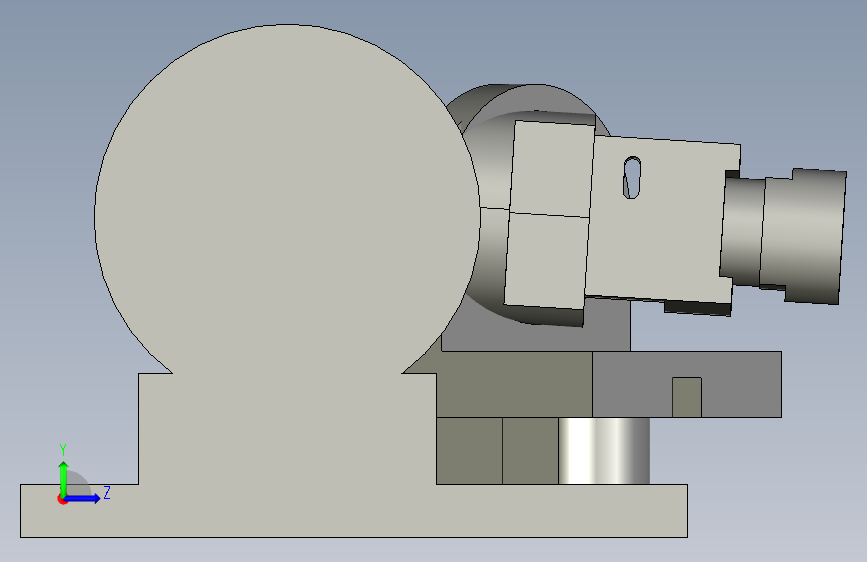Viewport: 867px width, 562px height.
Task: Select the oval slot hole in tilted block
Action: (632, 178)
